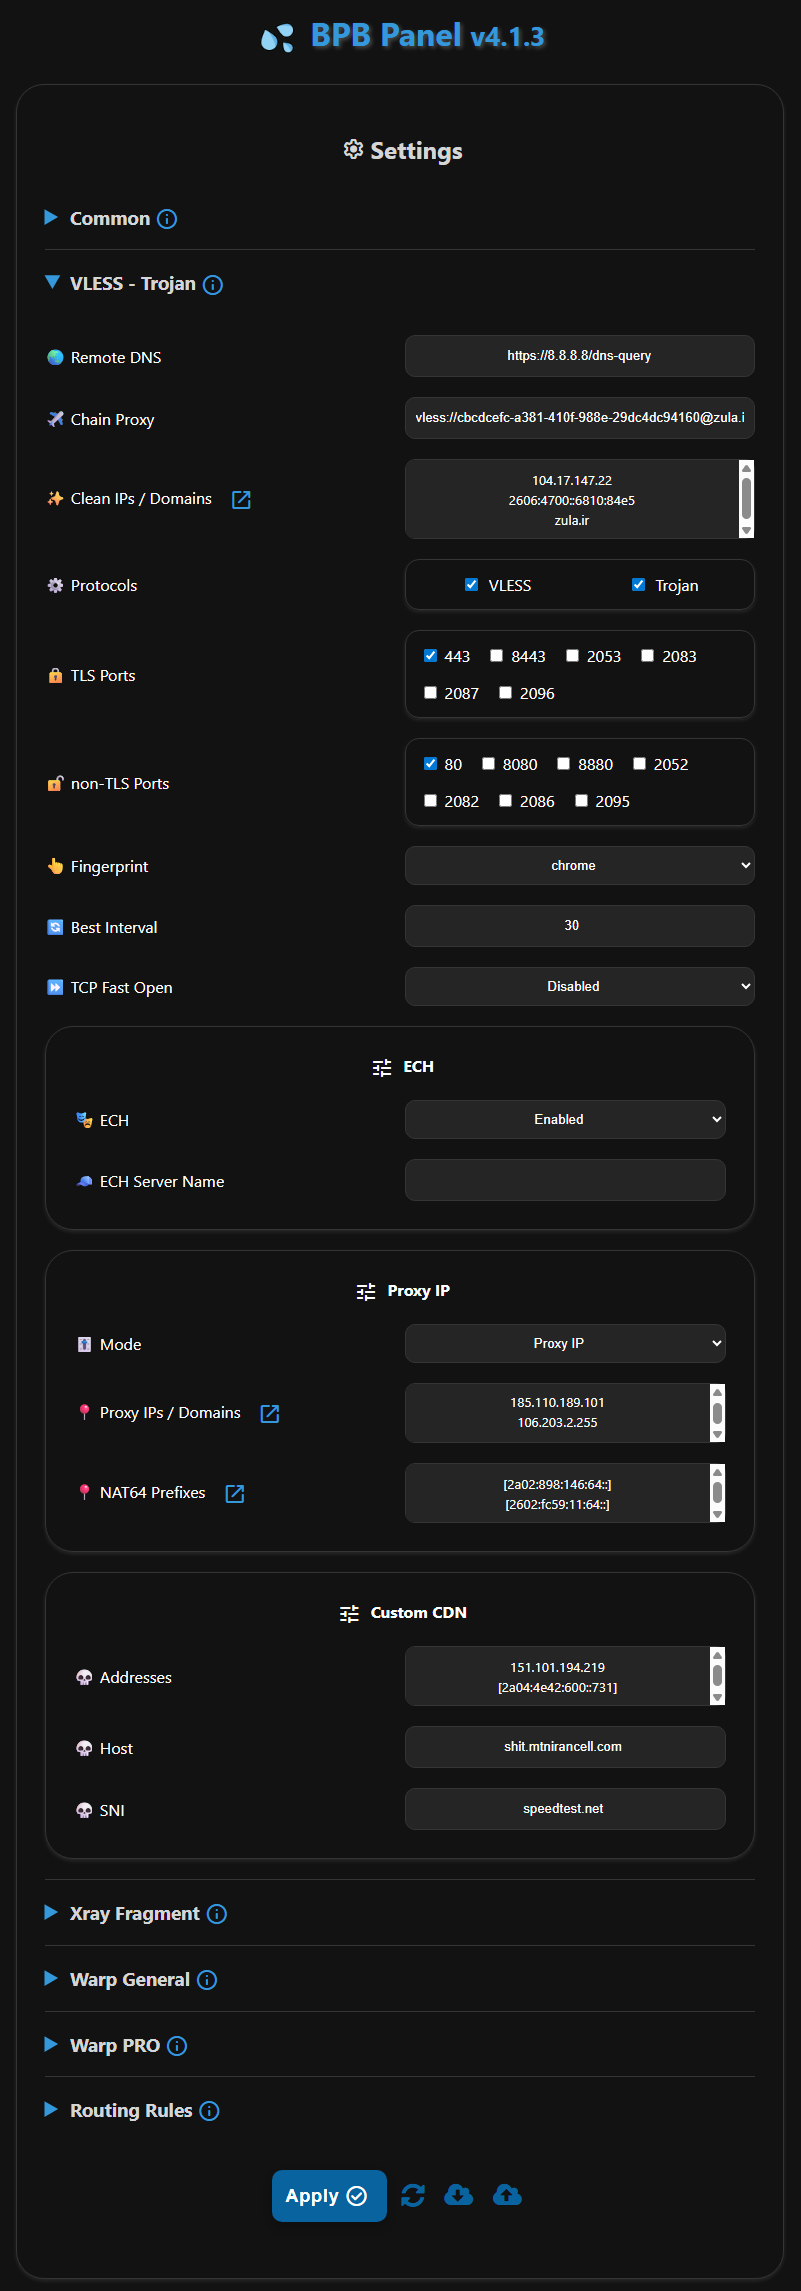Uncheck non-TLS port 80
Image resolution: width=801 pixels, height=2291 pixels.
(x=430, y=764)
